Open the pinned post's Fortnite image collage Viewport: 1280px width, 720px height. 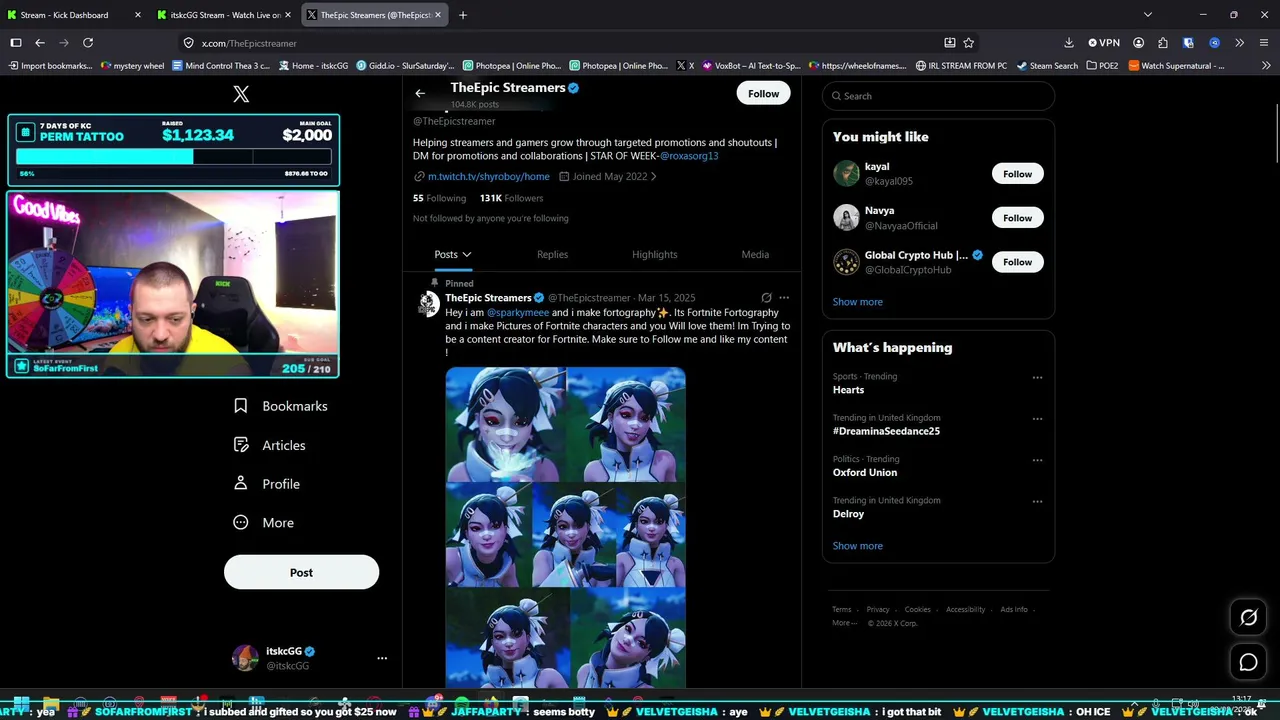point(566,527)
